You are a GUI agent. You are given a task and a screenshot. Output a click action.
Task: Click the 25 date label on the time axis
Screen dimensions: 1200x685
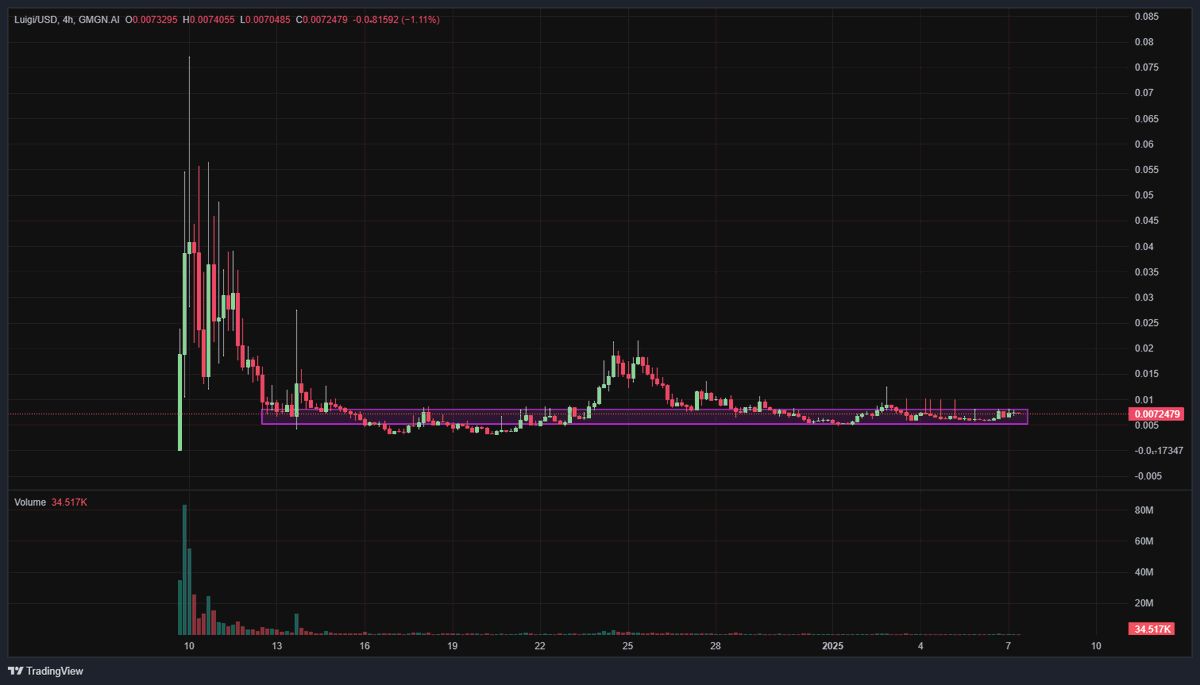pyautogui.click(x=627, y=647)
